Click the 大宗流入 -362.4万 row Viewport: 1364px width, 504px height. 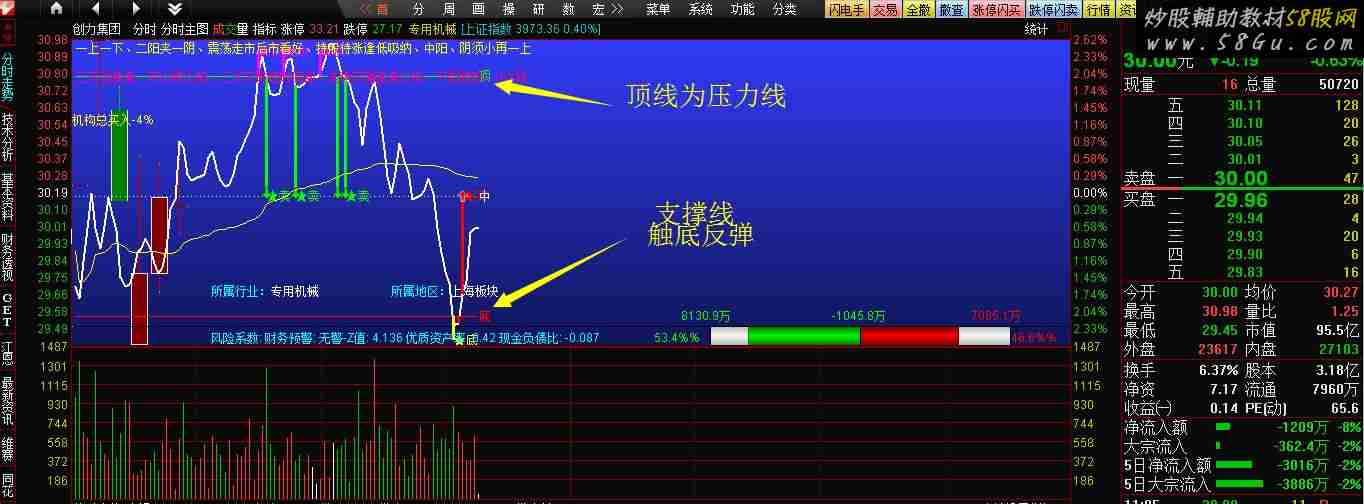point(1241,446)
